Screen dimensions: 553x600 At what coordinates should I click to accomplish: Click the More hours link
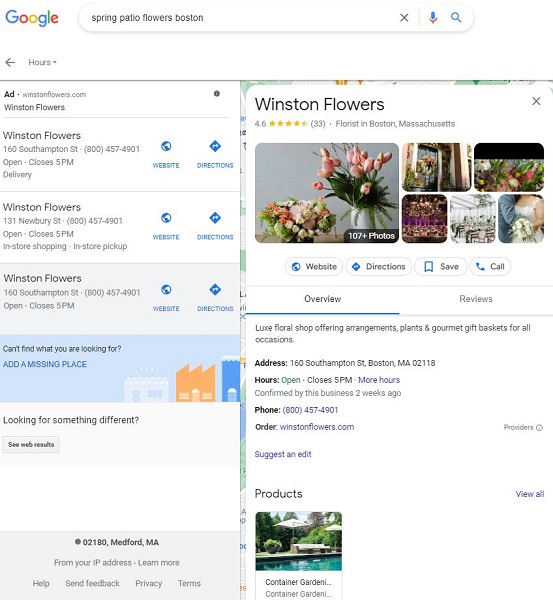tap(379, 380)
